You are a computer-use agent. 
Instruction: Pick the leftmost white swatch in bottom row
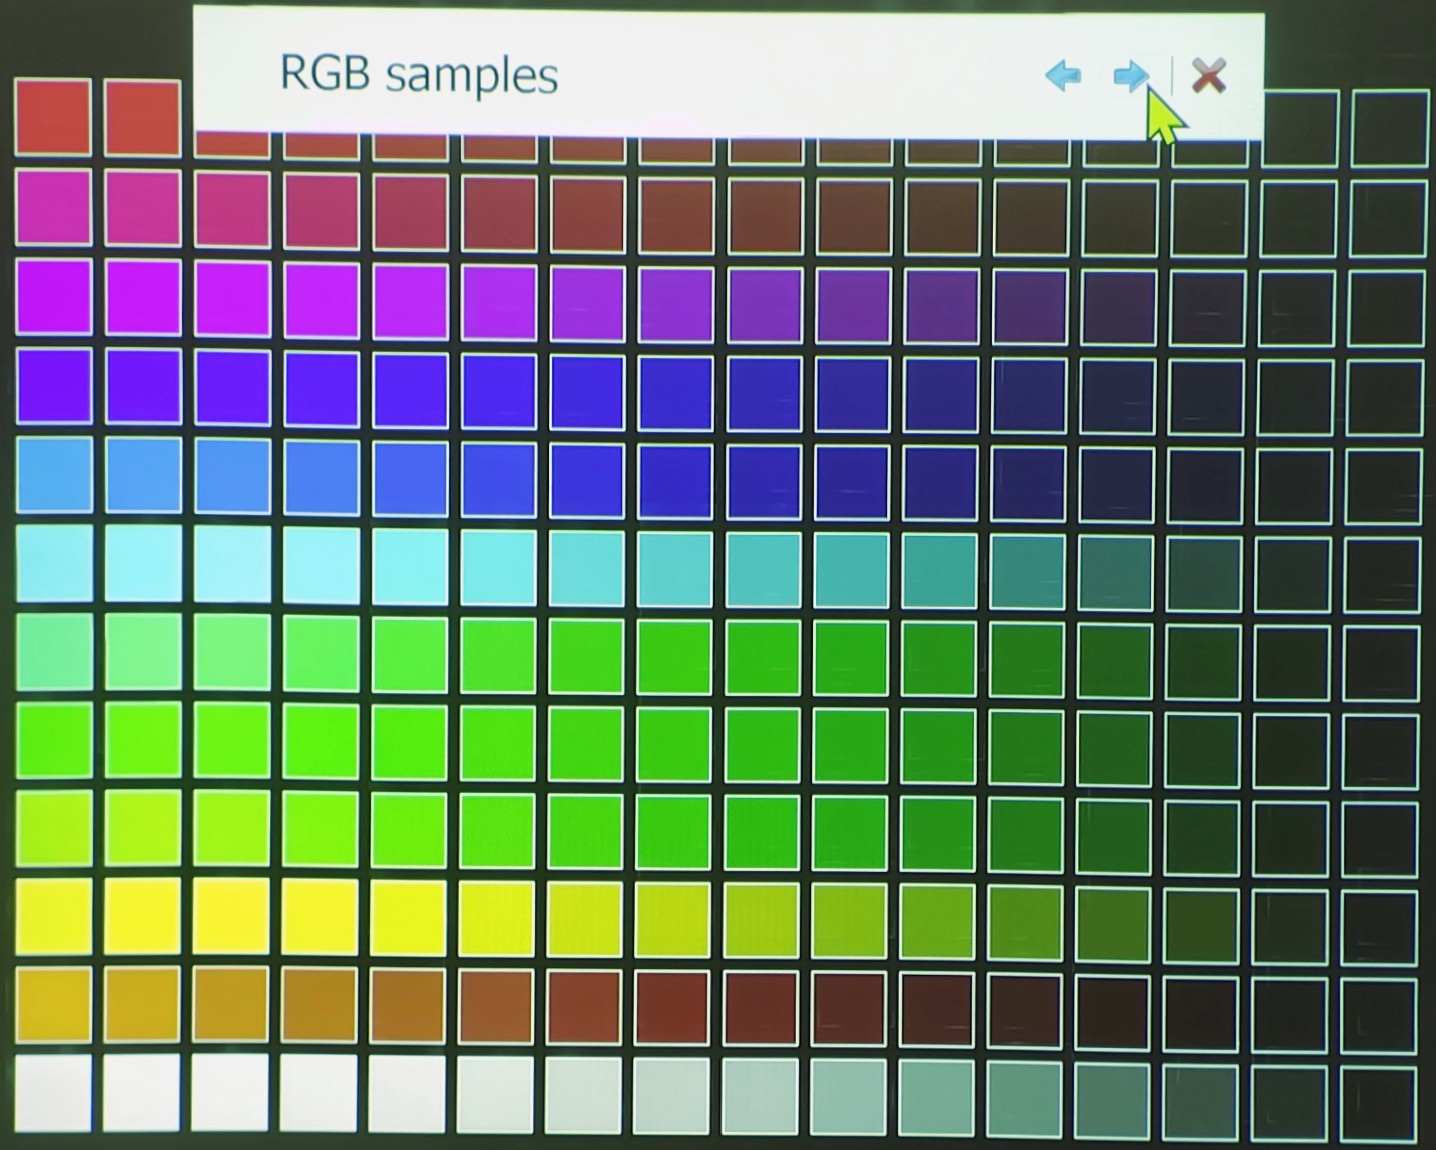[x=54, y=1092]
